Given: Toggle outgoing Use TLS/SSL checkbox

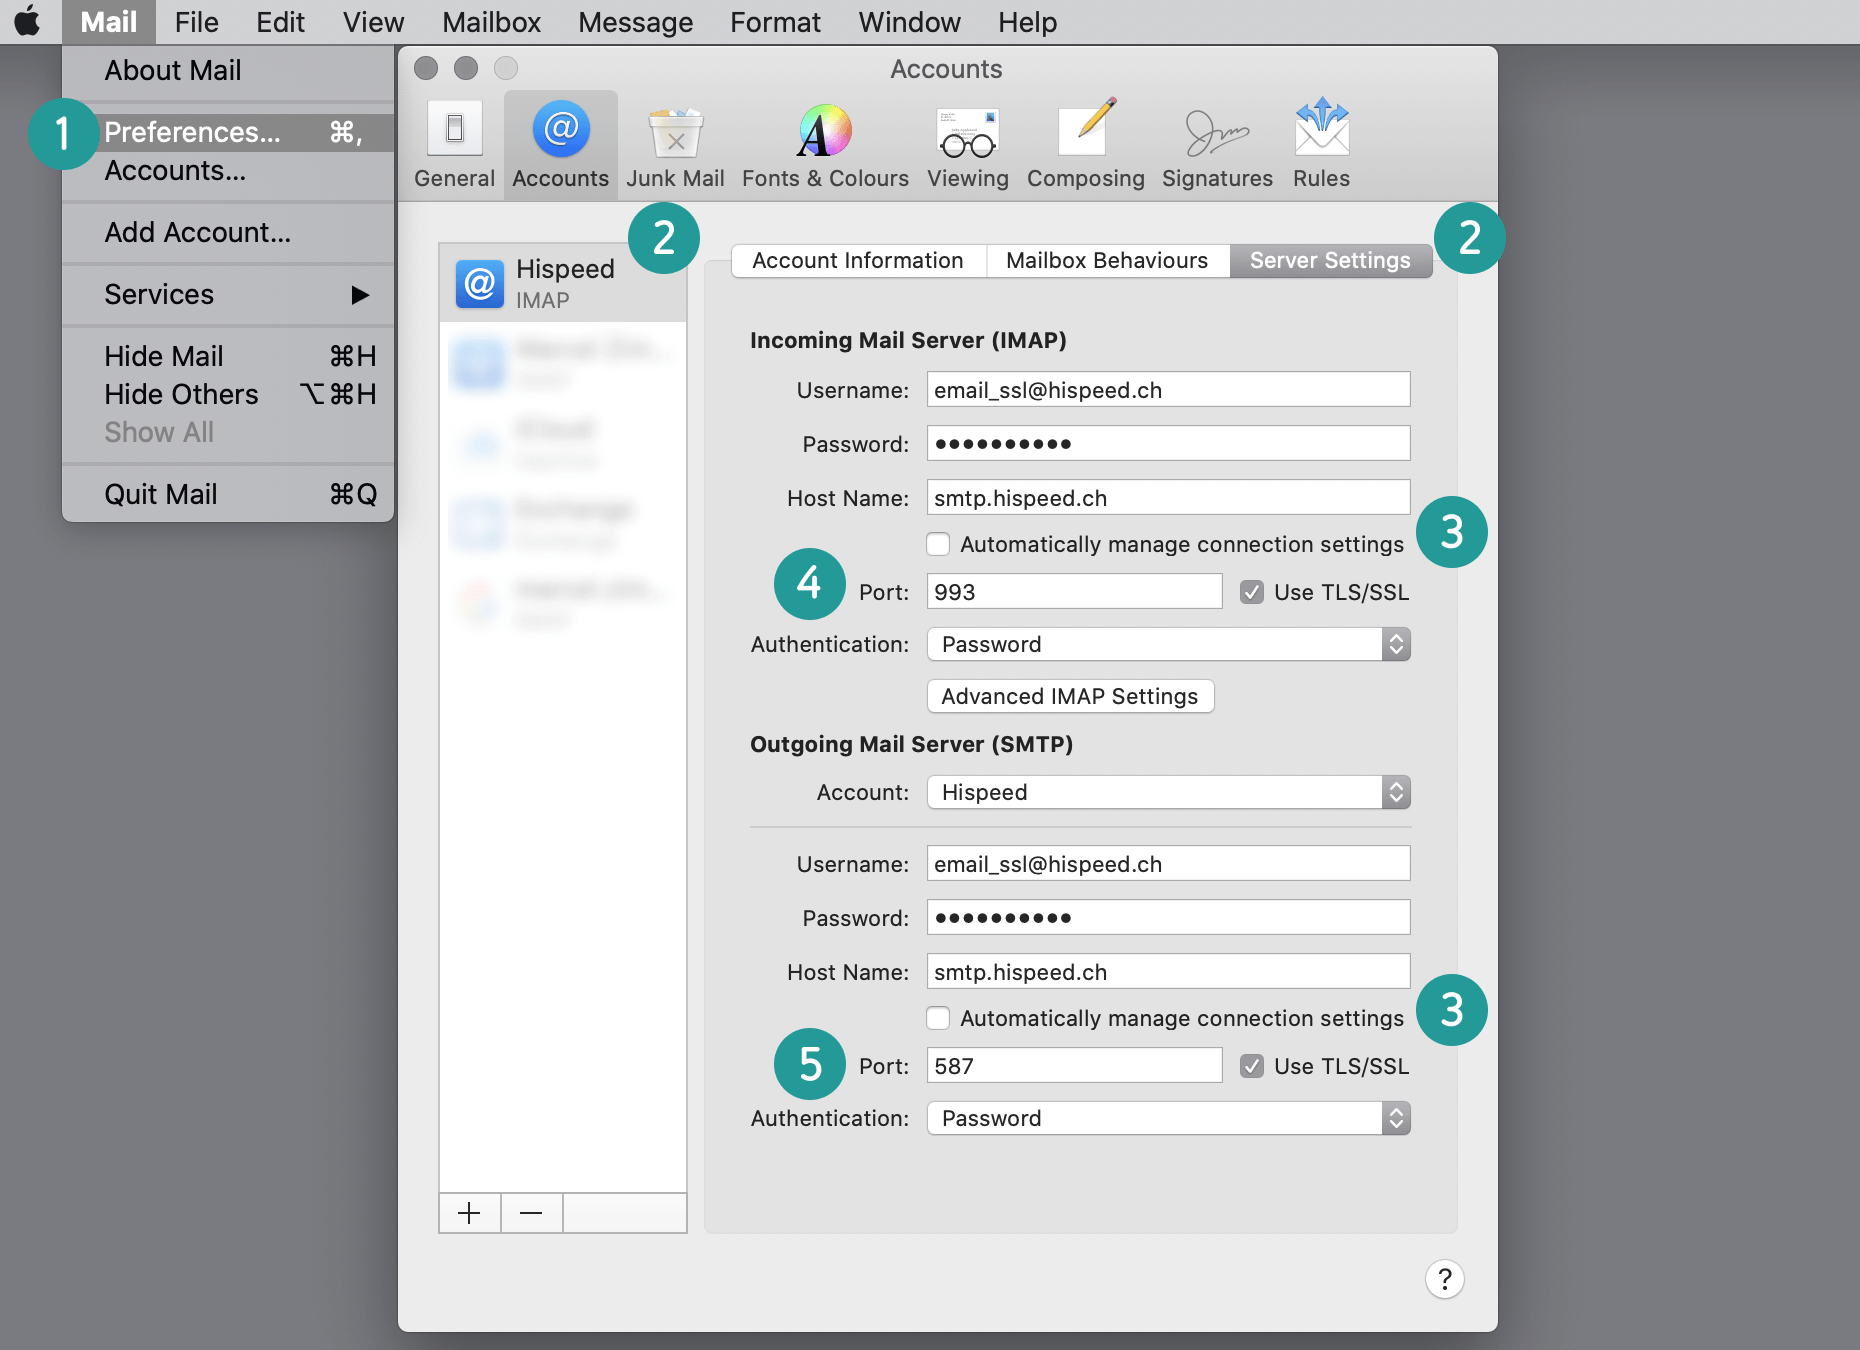Looking at the screenshot, I should coord(1252,1066).
